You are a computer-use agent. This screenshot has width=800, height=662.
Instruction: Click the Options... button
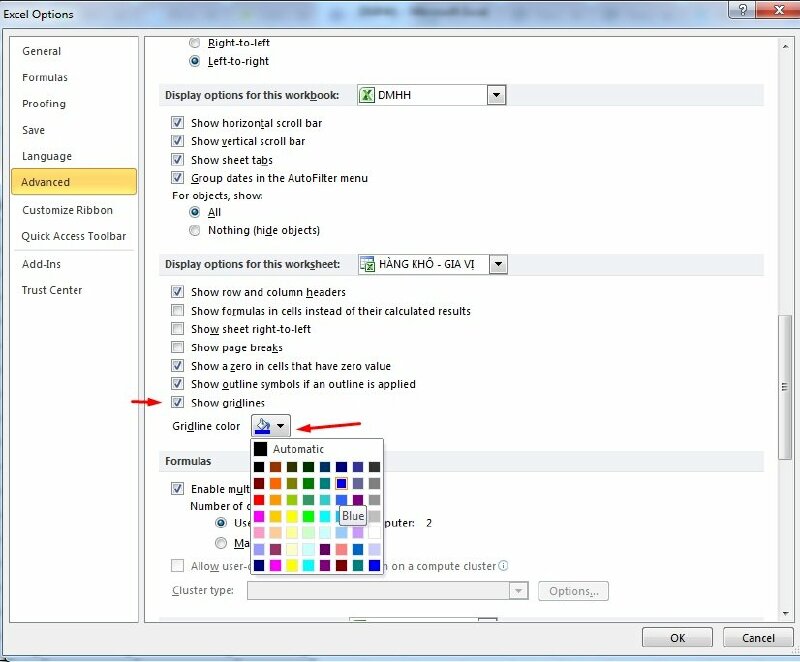coord(573,591)
